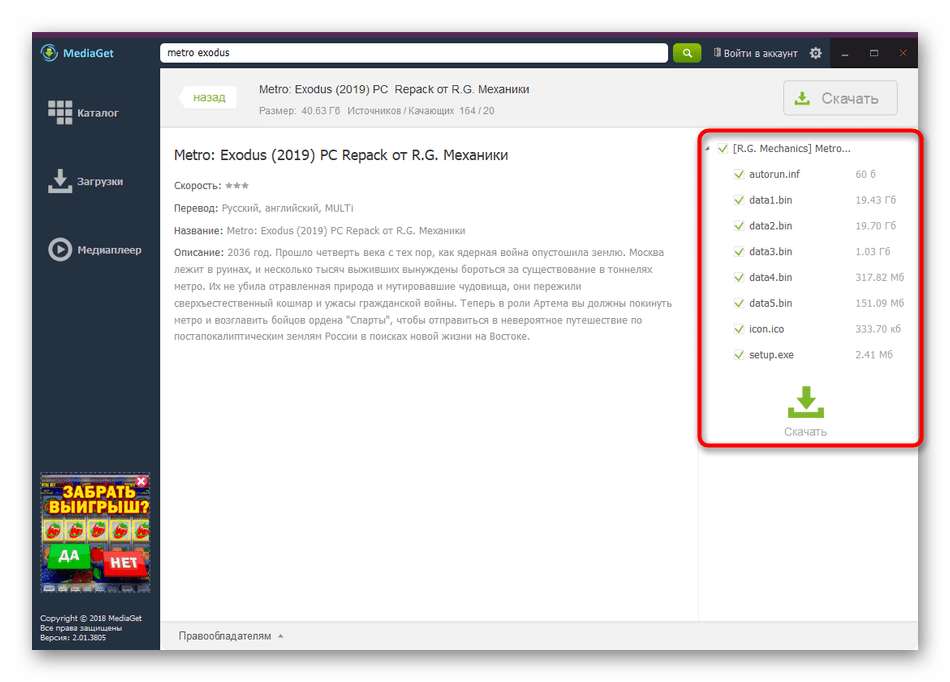Click the top Скачать button
The height and width of the screenshot is (682, 950).
coord(840,98)
